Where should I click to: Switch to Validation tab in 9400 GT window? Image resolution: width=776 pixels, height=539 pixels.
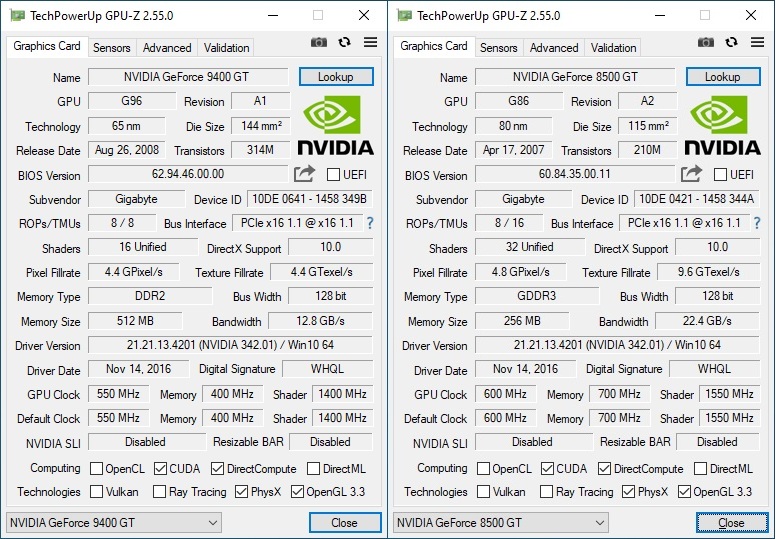tap(227, 48)
